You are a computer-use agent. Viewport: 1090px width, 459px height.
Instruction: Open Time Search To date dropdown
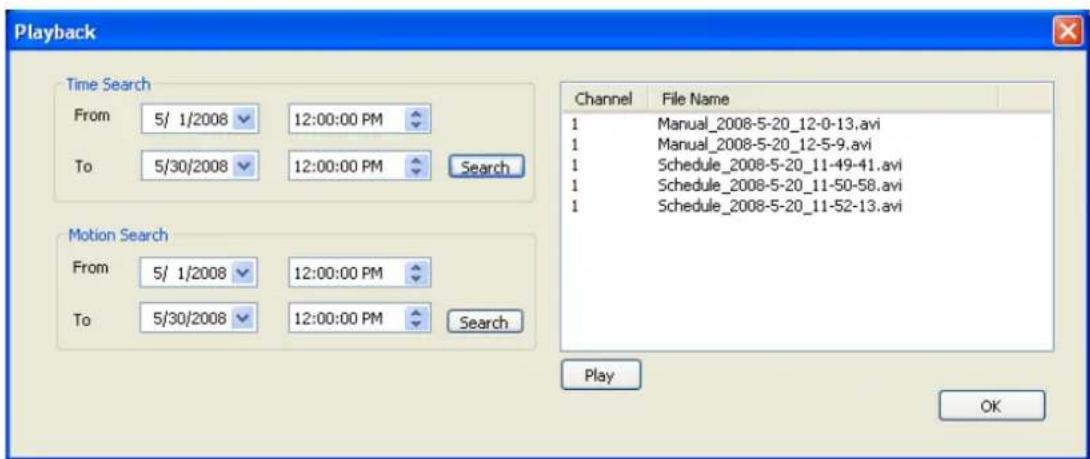[243, 166]
